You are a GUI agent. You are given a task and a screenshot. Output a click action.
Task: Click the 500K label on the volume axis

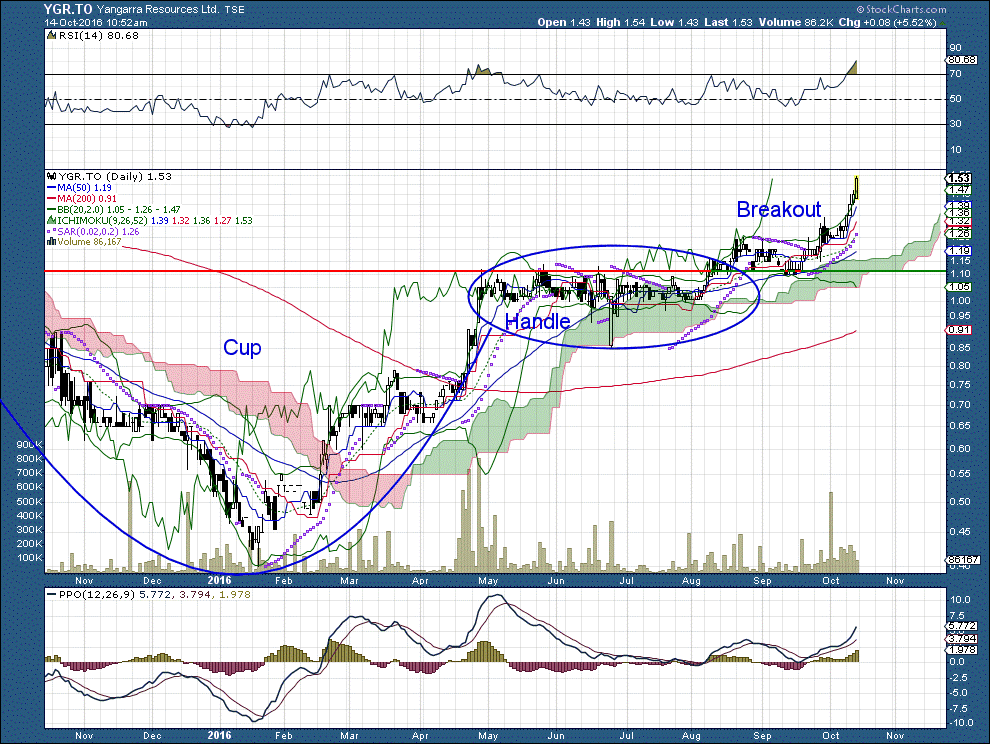click(30, 501)
